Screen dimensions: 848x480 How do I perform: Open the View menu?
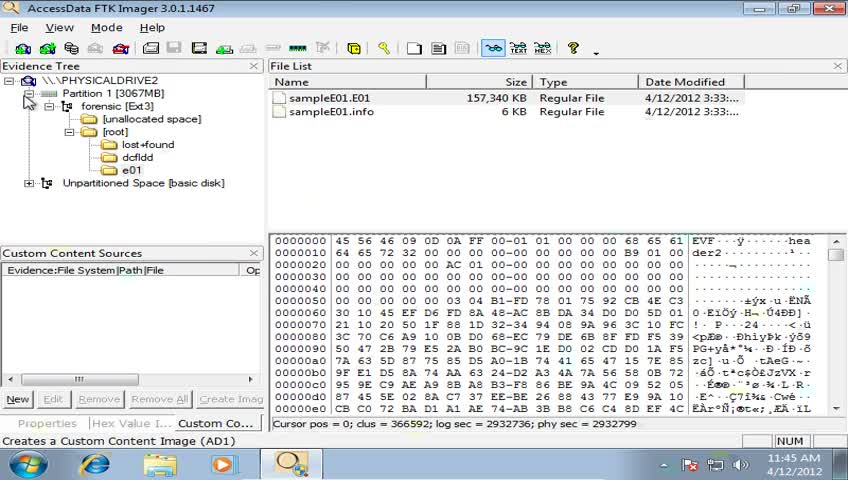coord(59,28)
